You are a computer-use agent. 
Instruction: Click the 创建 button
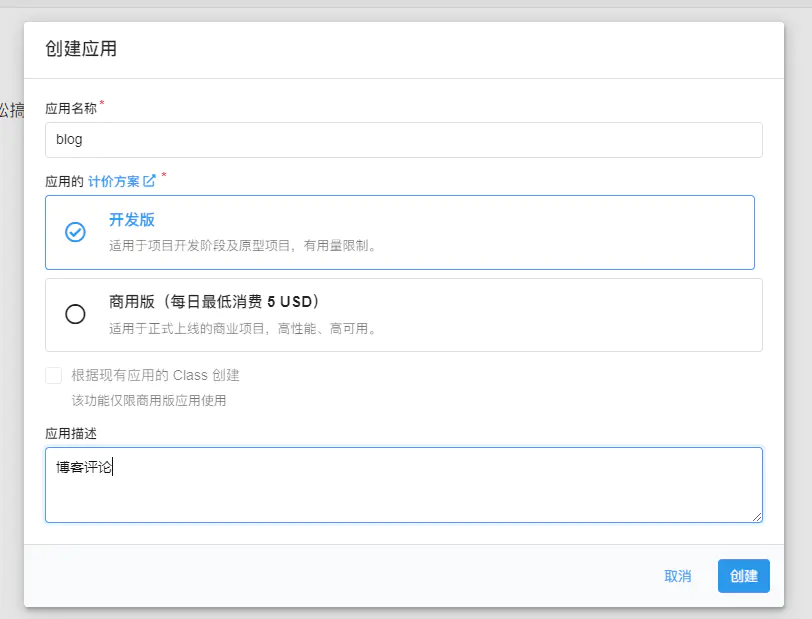pyautogui.click(x=743, y=576)
